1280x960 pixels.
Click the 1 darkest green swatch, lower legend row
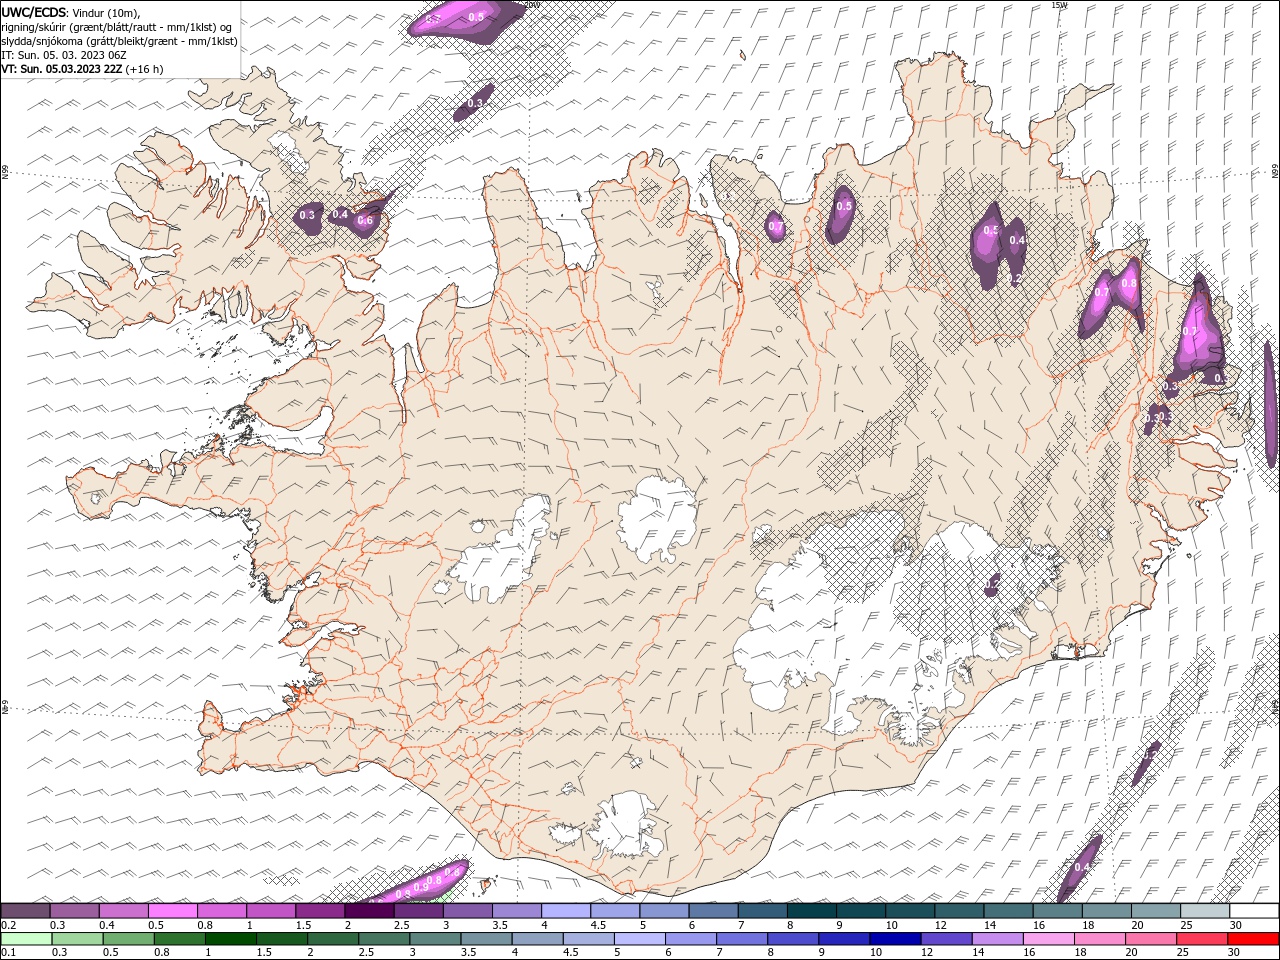(x=231, y=939)
